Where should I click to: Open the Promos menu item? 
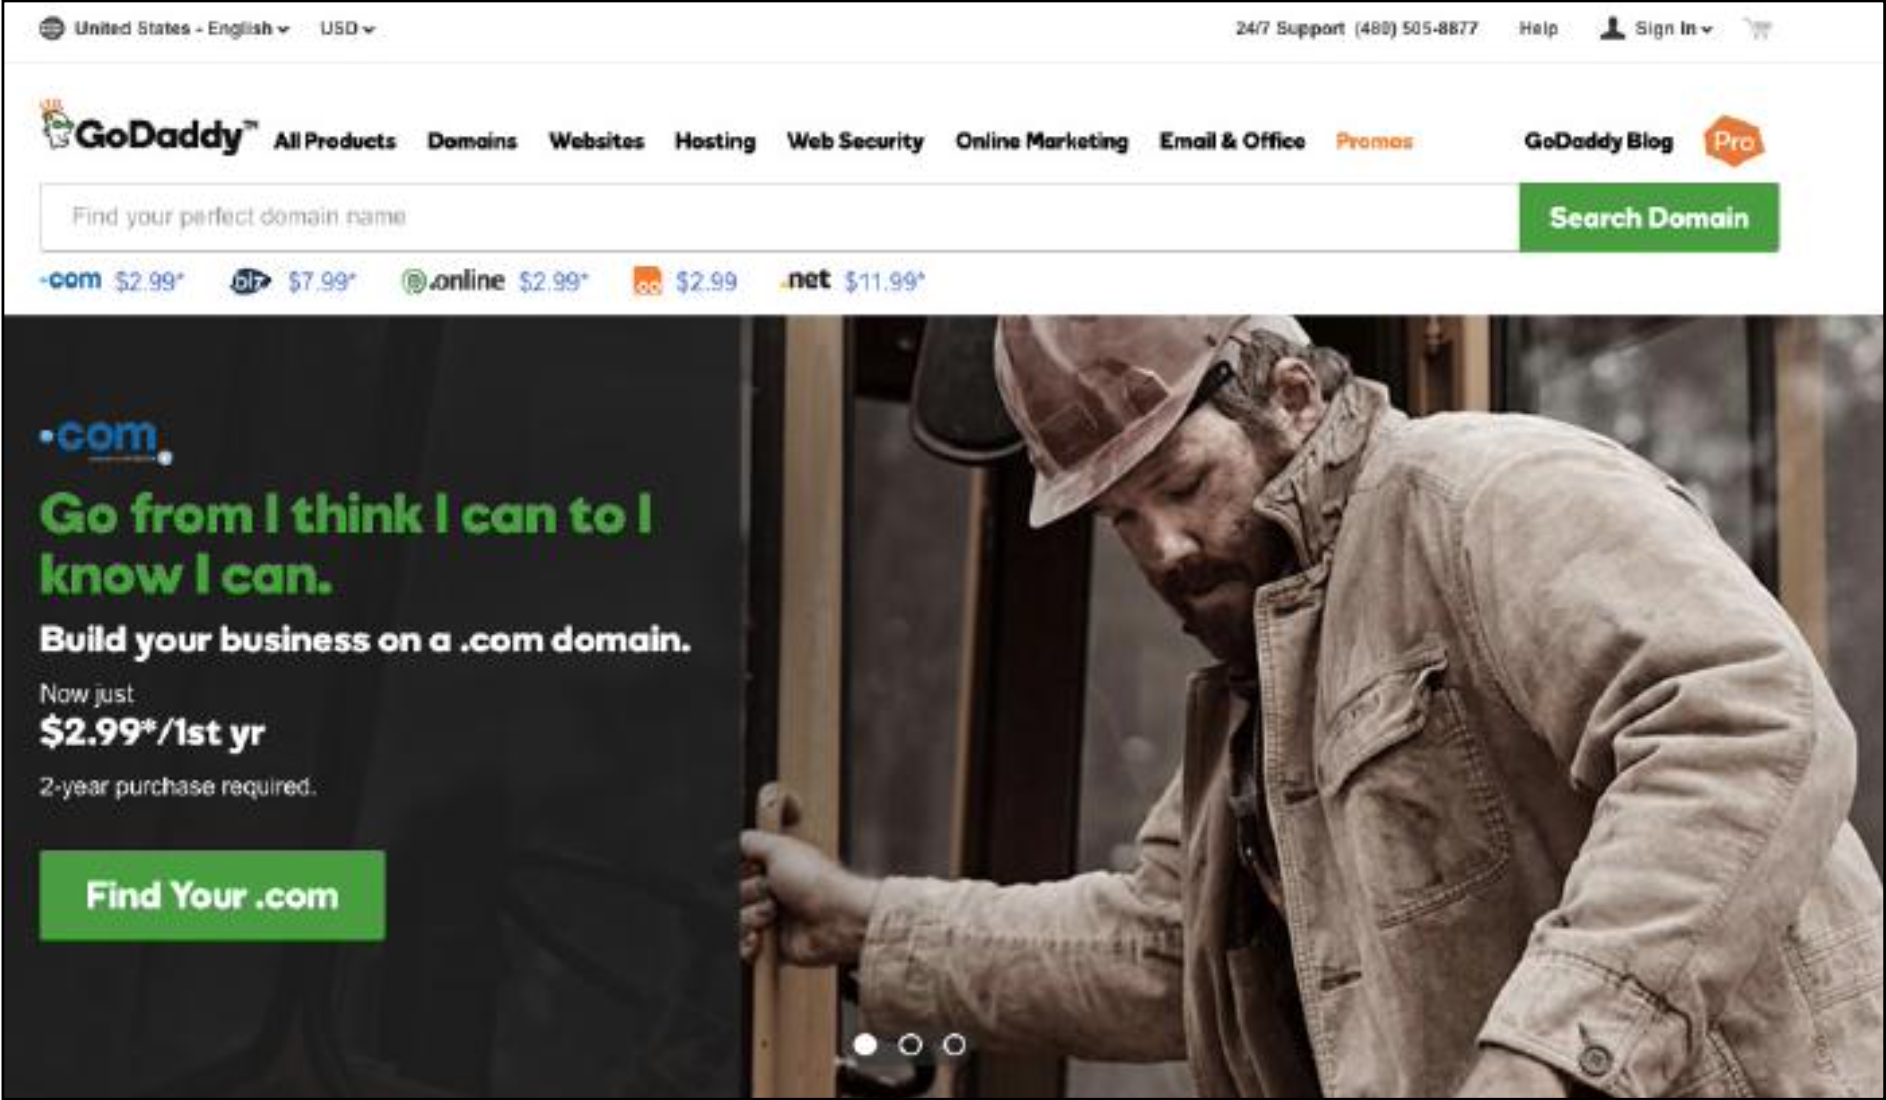pos(1374,141)
